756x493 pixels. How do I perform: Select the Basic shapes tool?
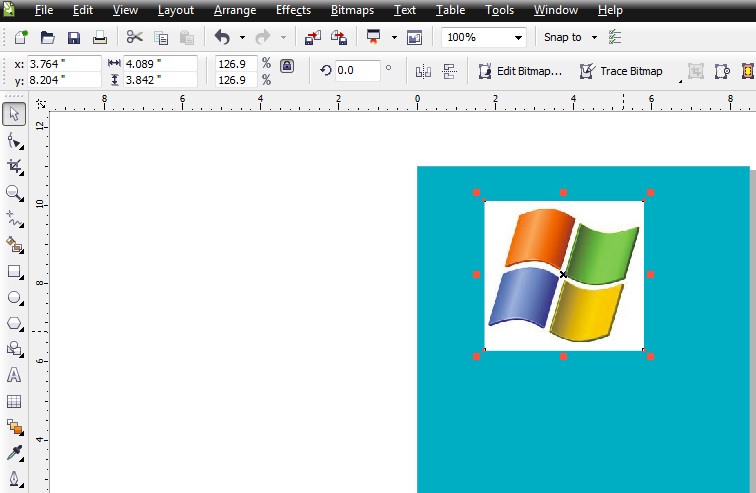point(14,349)
